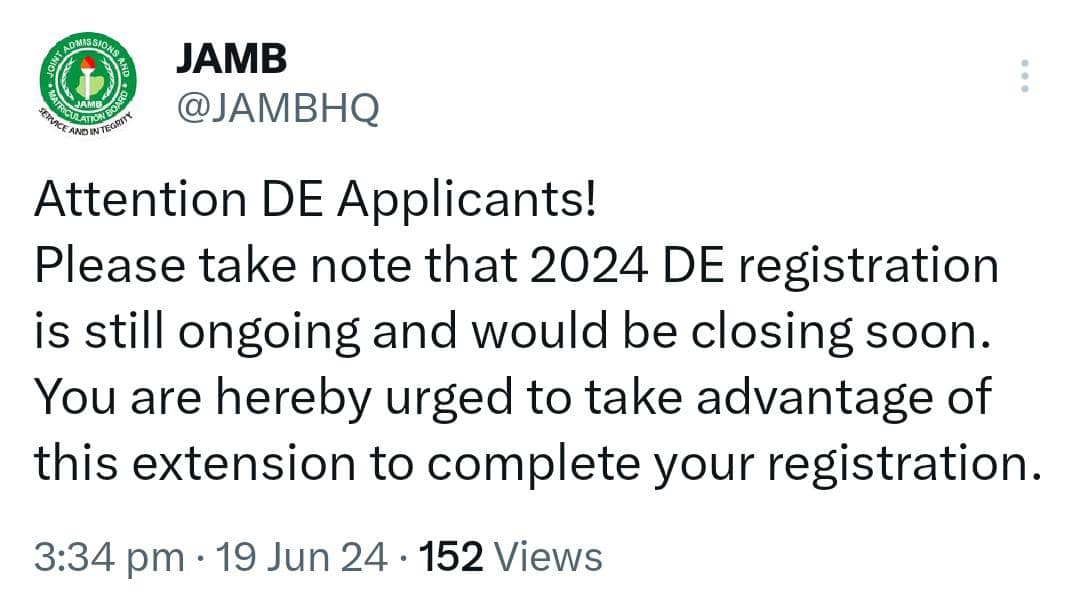Click the word 'Views' in footer
Viewport: 1080px width, 602px height.
pyautogui.click(x=548, y=557)
